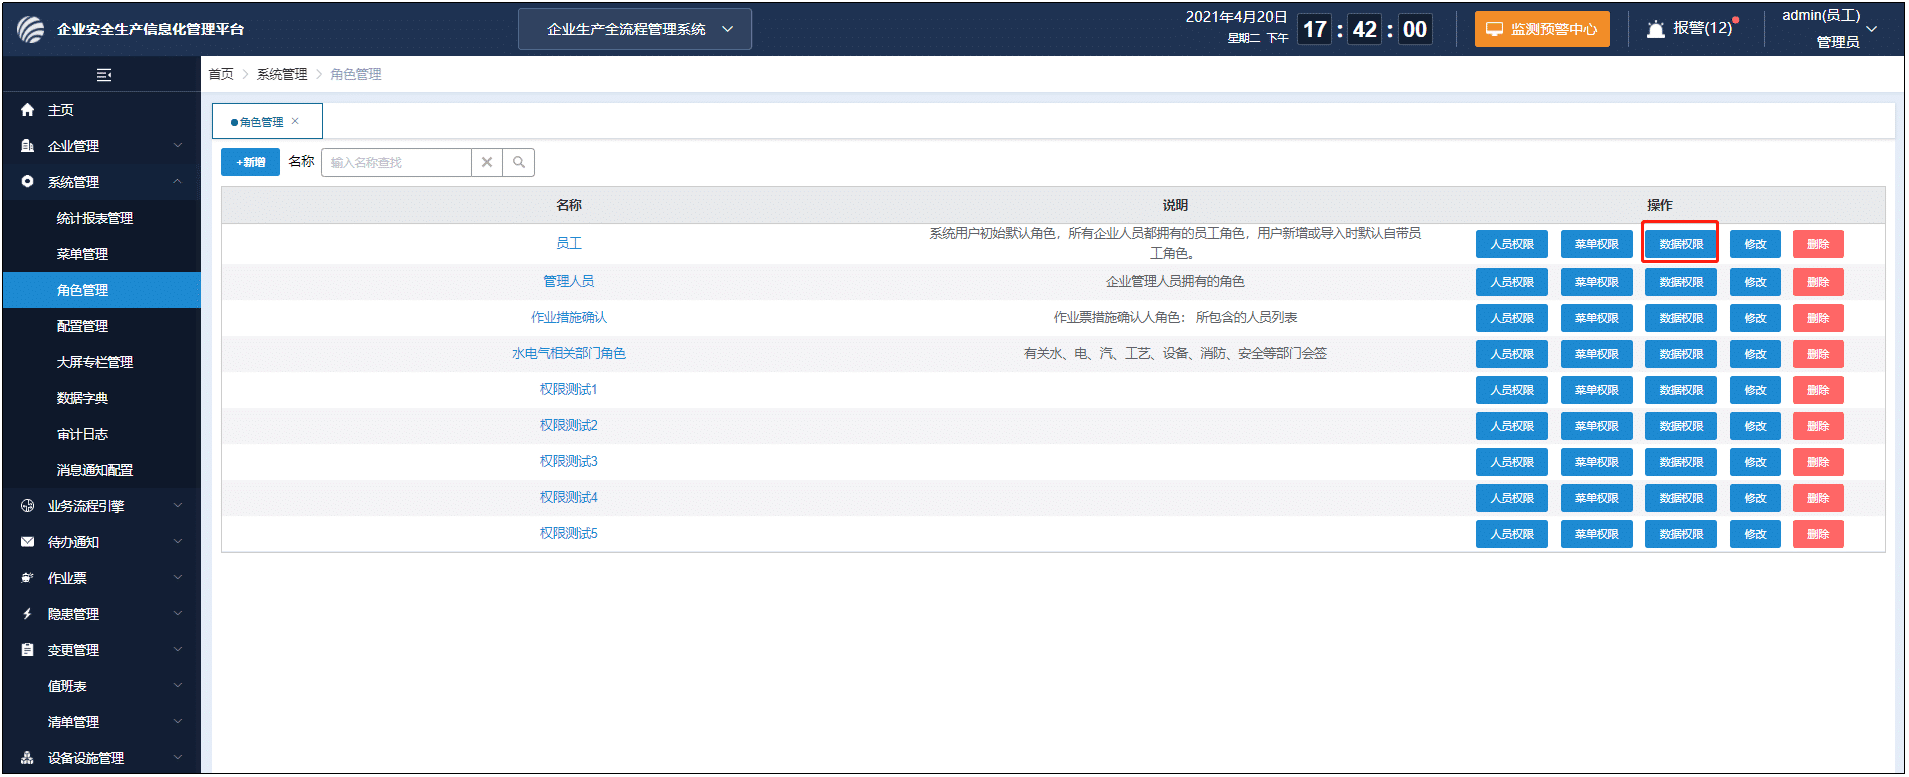Open the 主页 home icon
The height and width of the screenshot is (777, 1909).
(27, 110)
